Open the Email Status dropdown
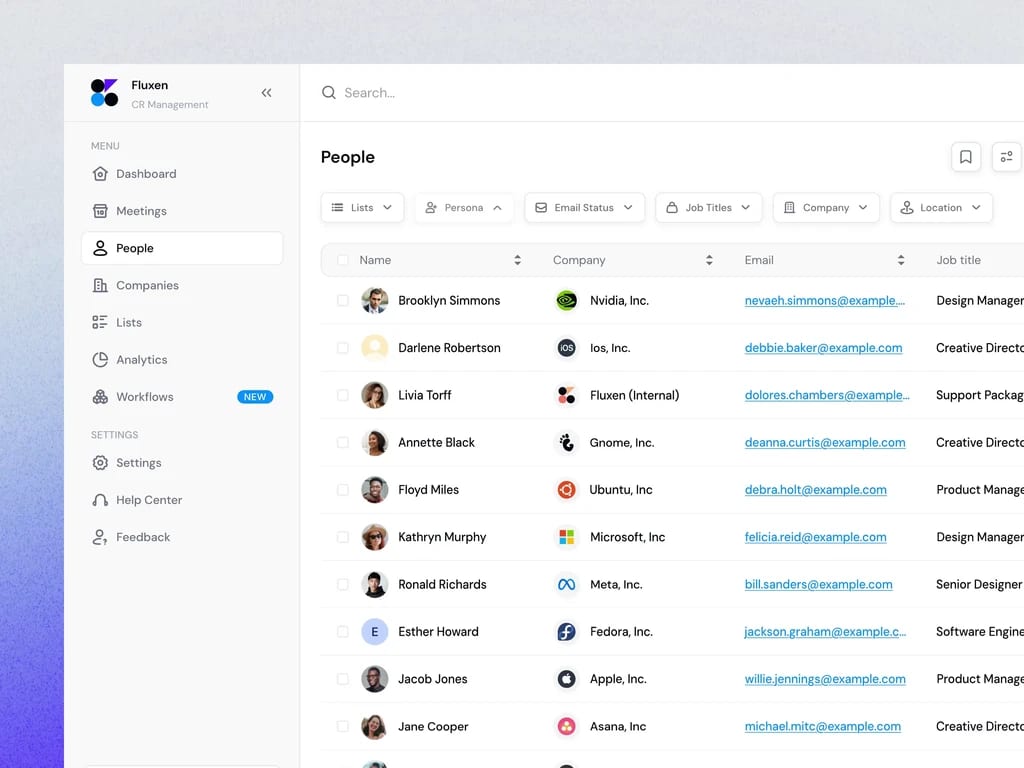 click(x=584, y=208)
